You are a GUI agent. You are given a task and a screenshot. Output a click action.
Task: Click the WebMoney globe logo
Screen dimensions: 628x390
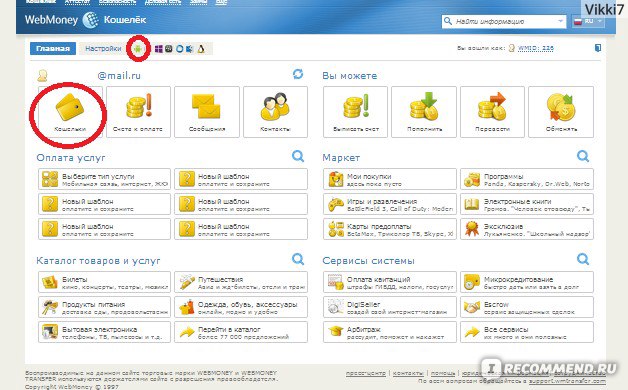90,20
